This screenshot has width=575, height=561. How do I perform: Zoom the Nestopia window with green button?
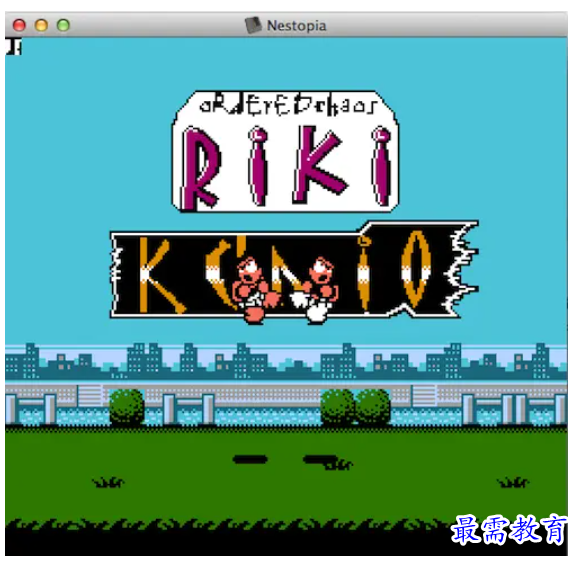coord(63,25)
